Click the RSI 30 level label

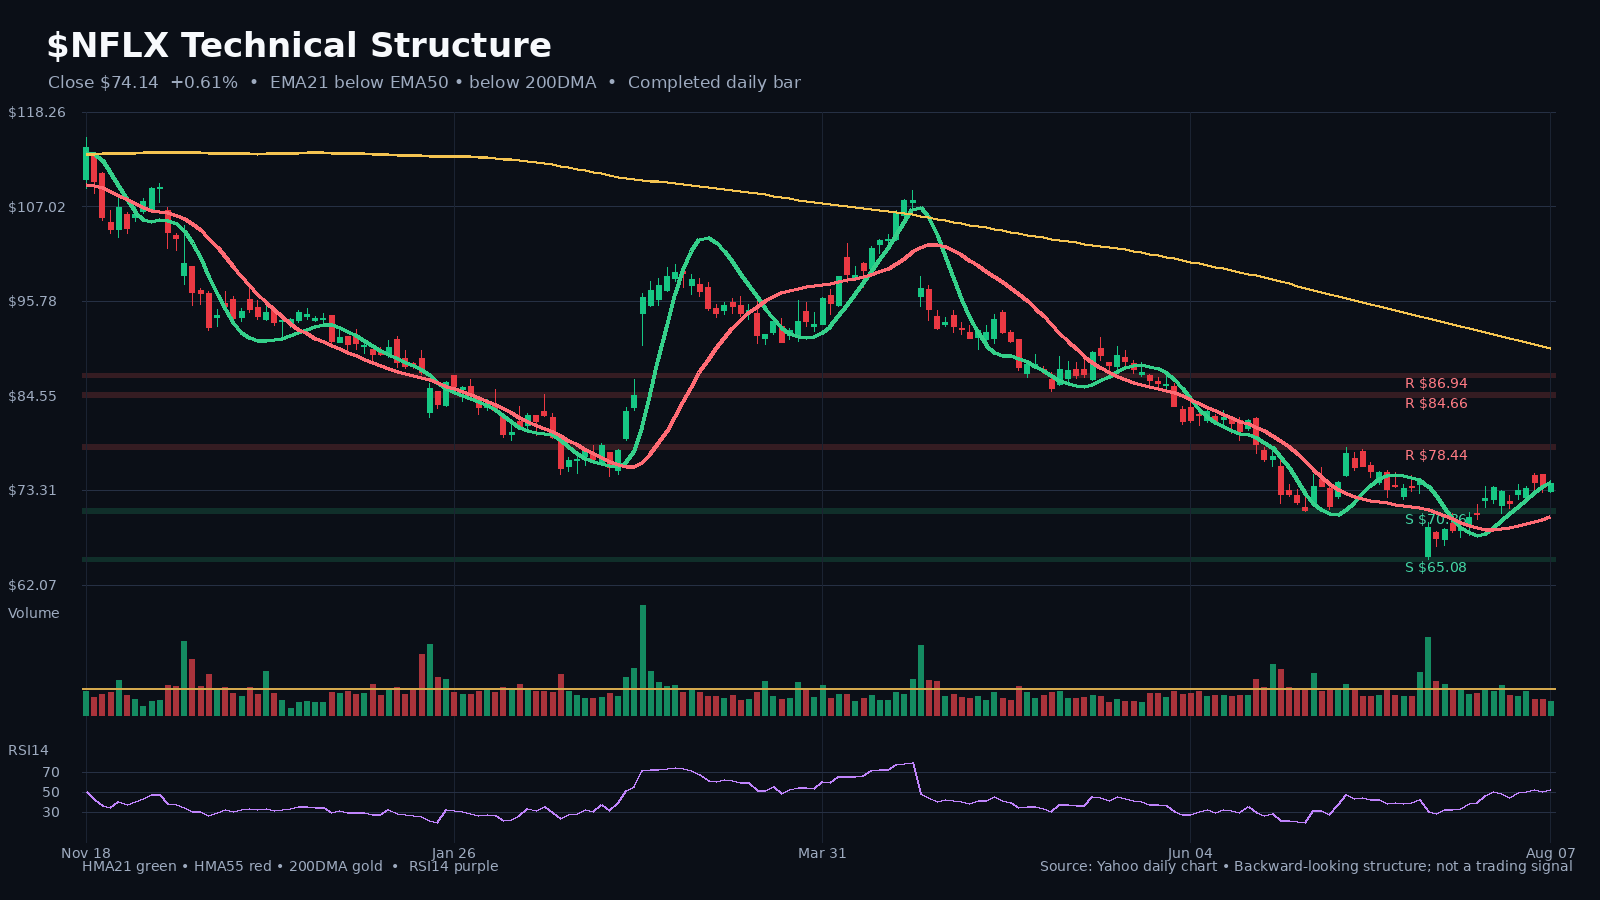[51, 812]
